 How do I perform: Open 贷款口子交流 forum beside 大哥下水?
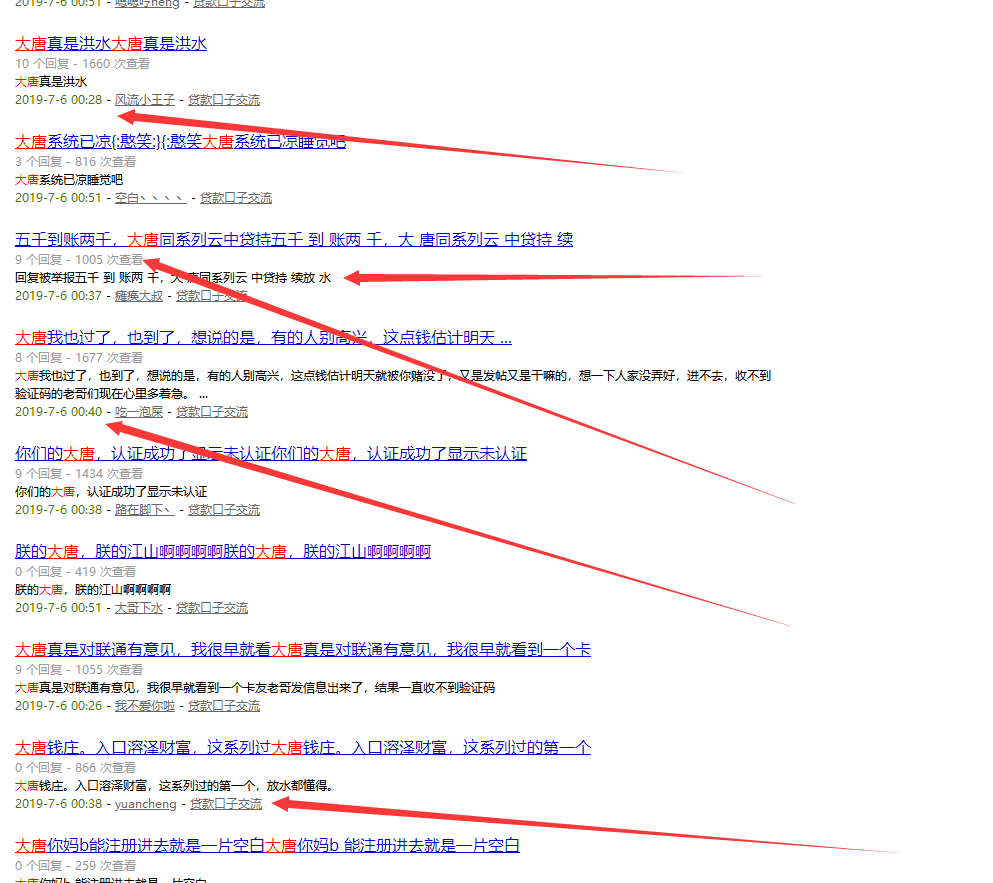coord(212,608)
